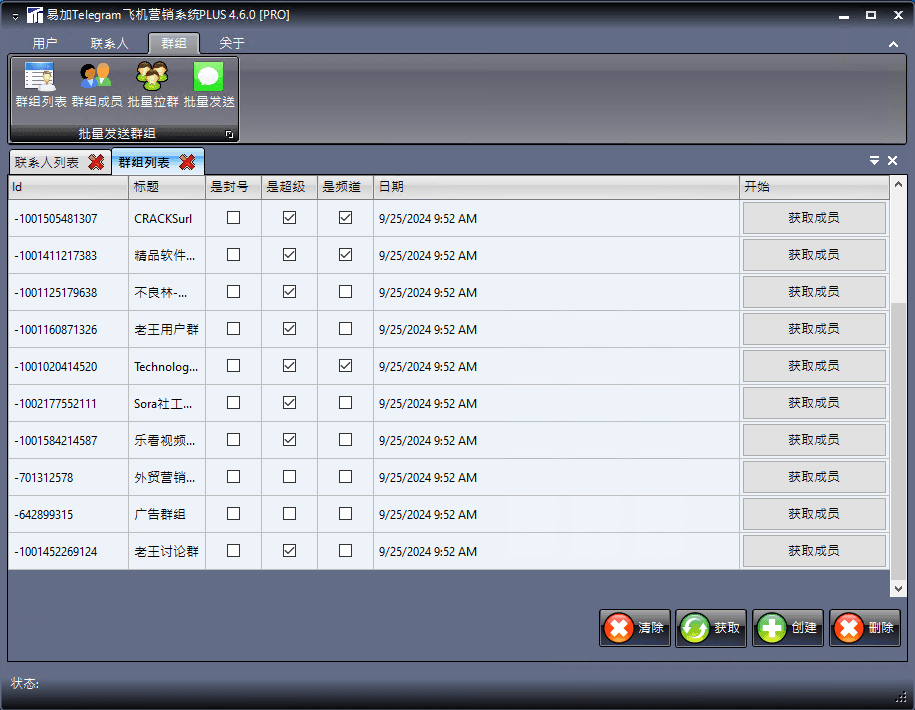This screenshot has width=915, height=710.
Task: Click the 删除 button
Action: tap(865, 628)
